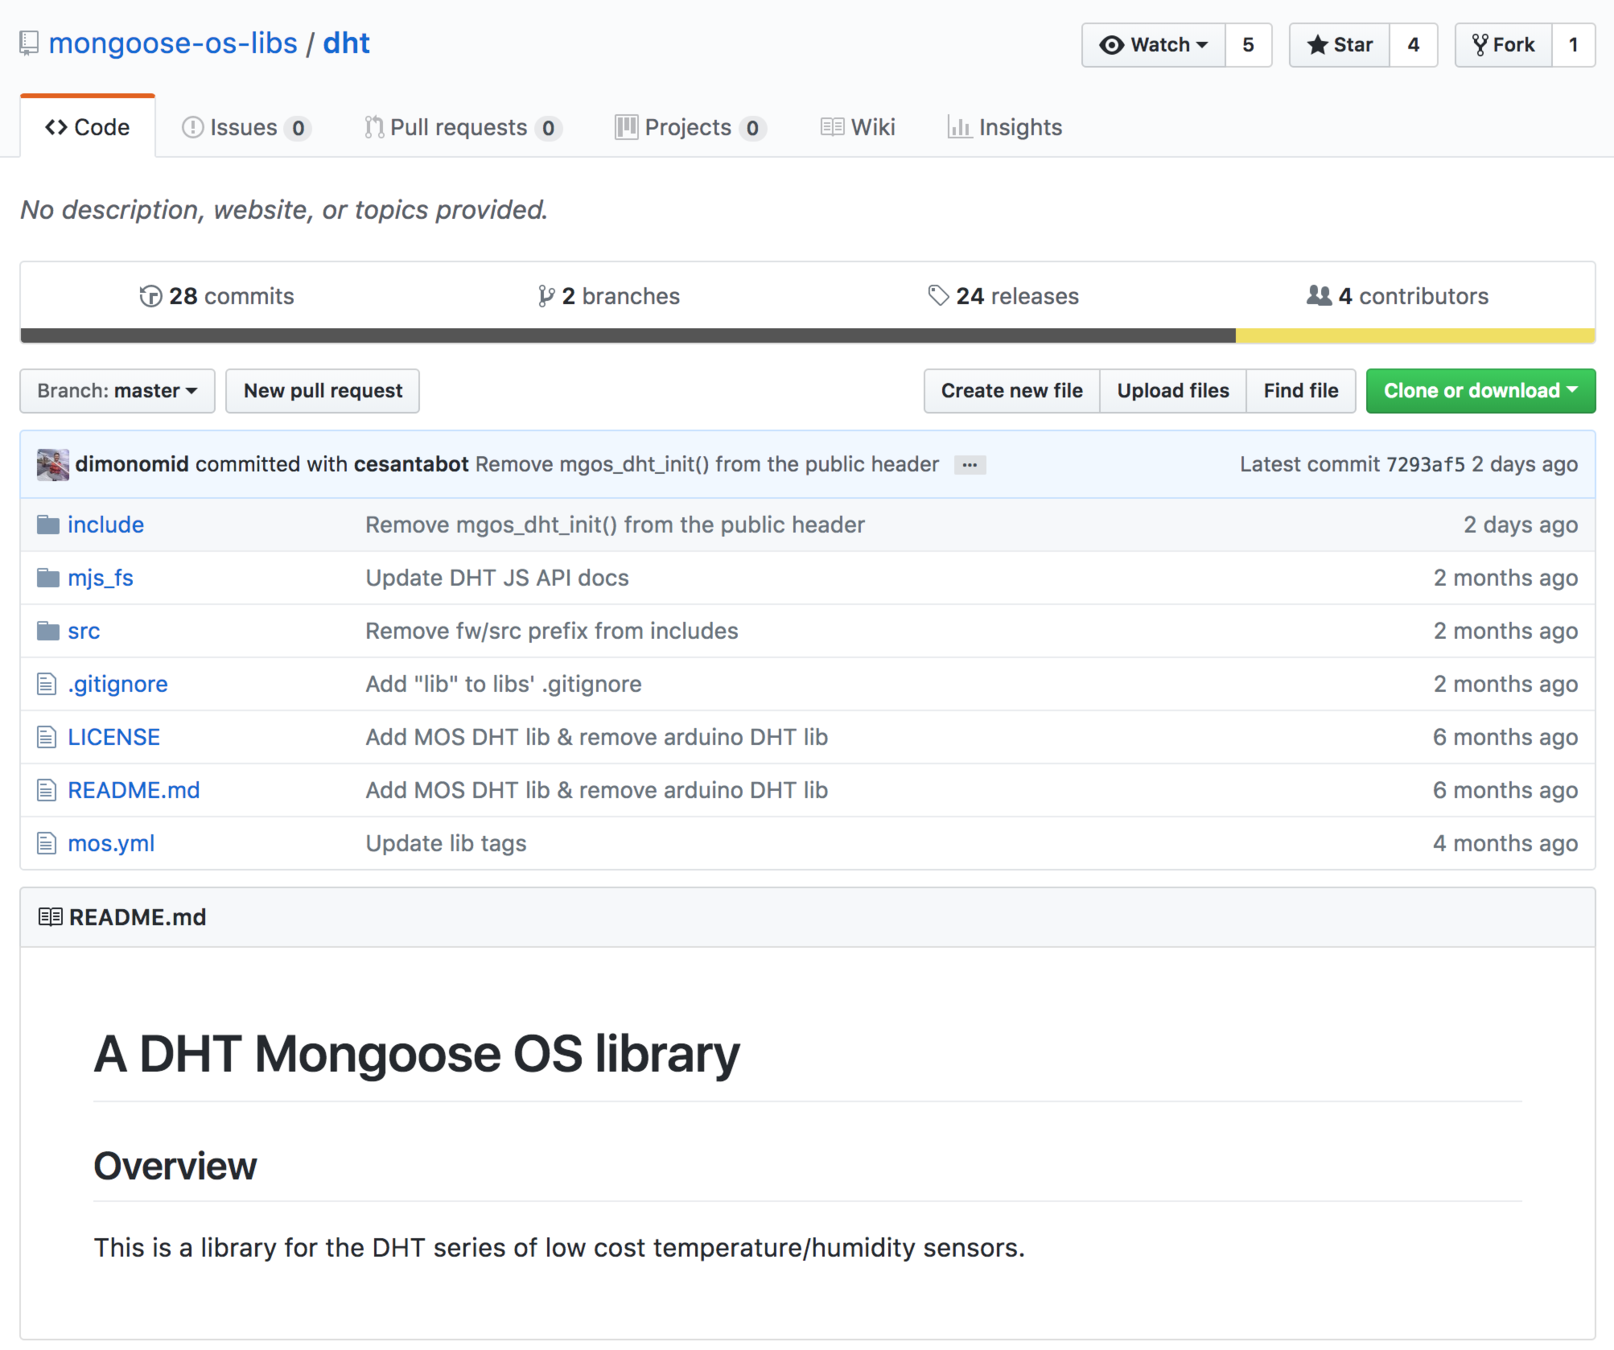Click the src folder icon
The image size is (1614, 1350).
pos(48,631)
